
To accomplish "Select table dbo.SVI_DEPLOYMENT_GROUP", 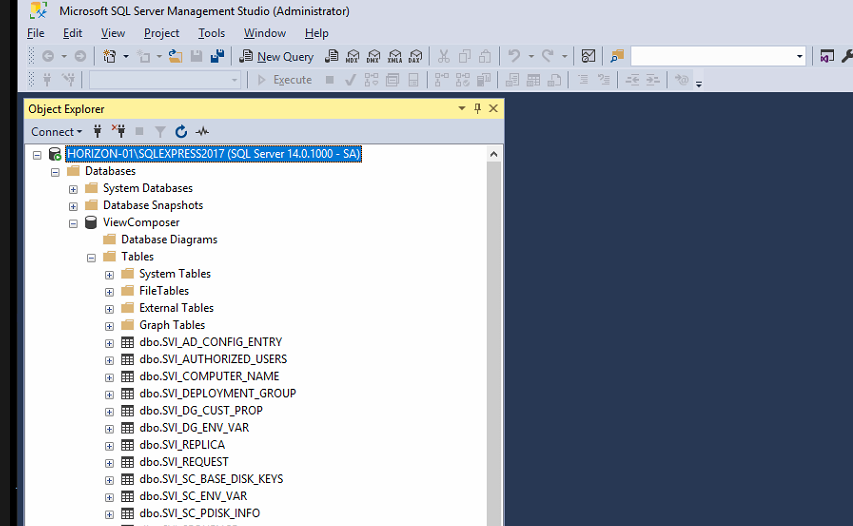I will point(218,393).
